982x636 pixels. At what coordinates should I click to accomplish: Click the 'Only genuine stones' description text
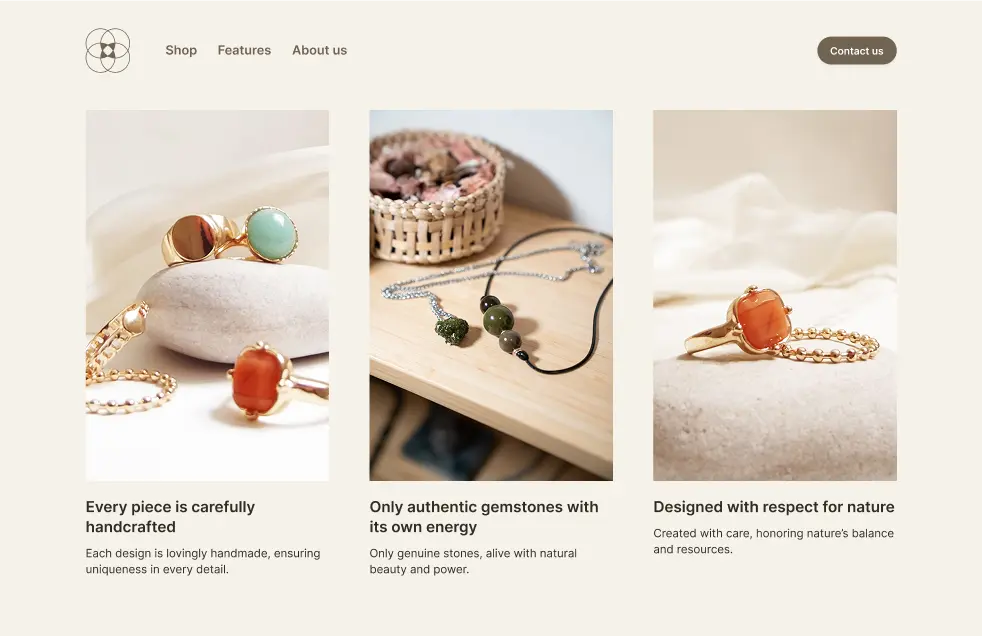[x=473, y=561]
